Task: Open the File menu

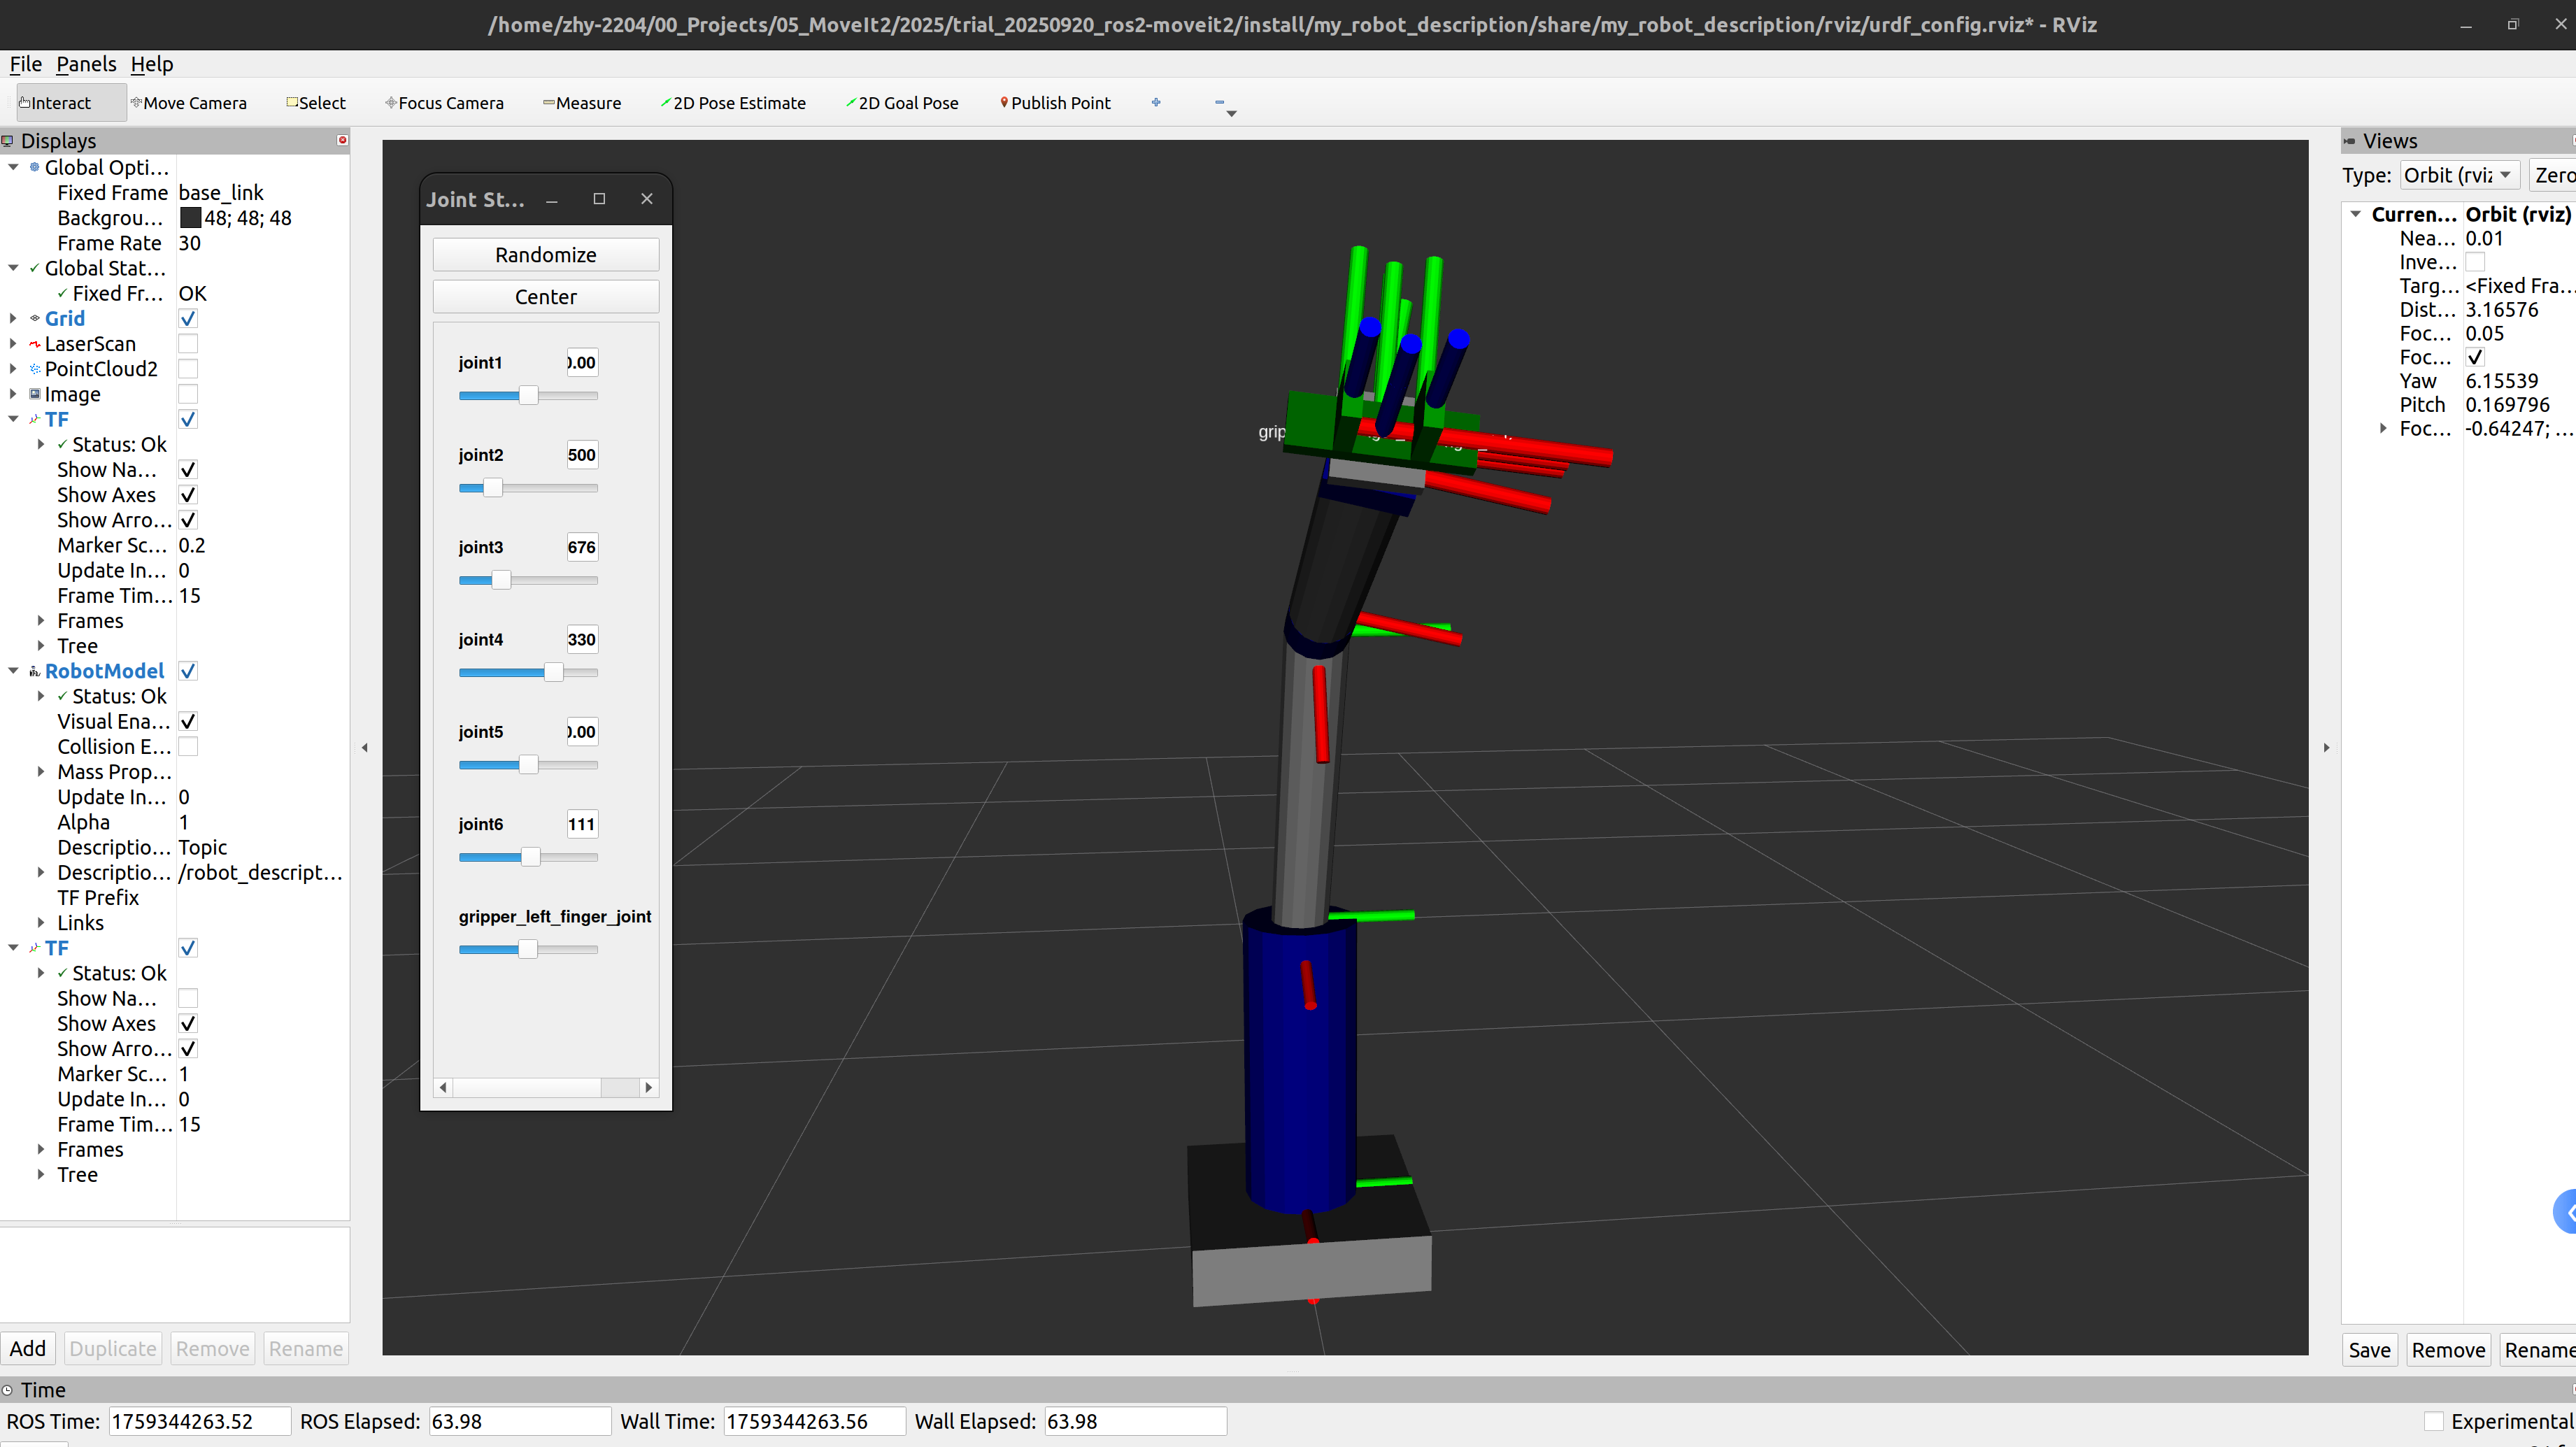Action: pyautogui.click(x=25, y=64)
